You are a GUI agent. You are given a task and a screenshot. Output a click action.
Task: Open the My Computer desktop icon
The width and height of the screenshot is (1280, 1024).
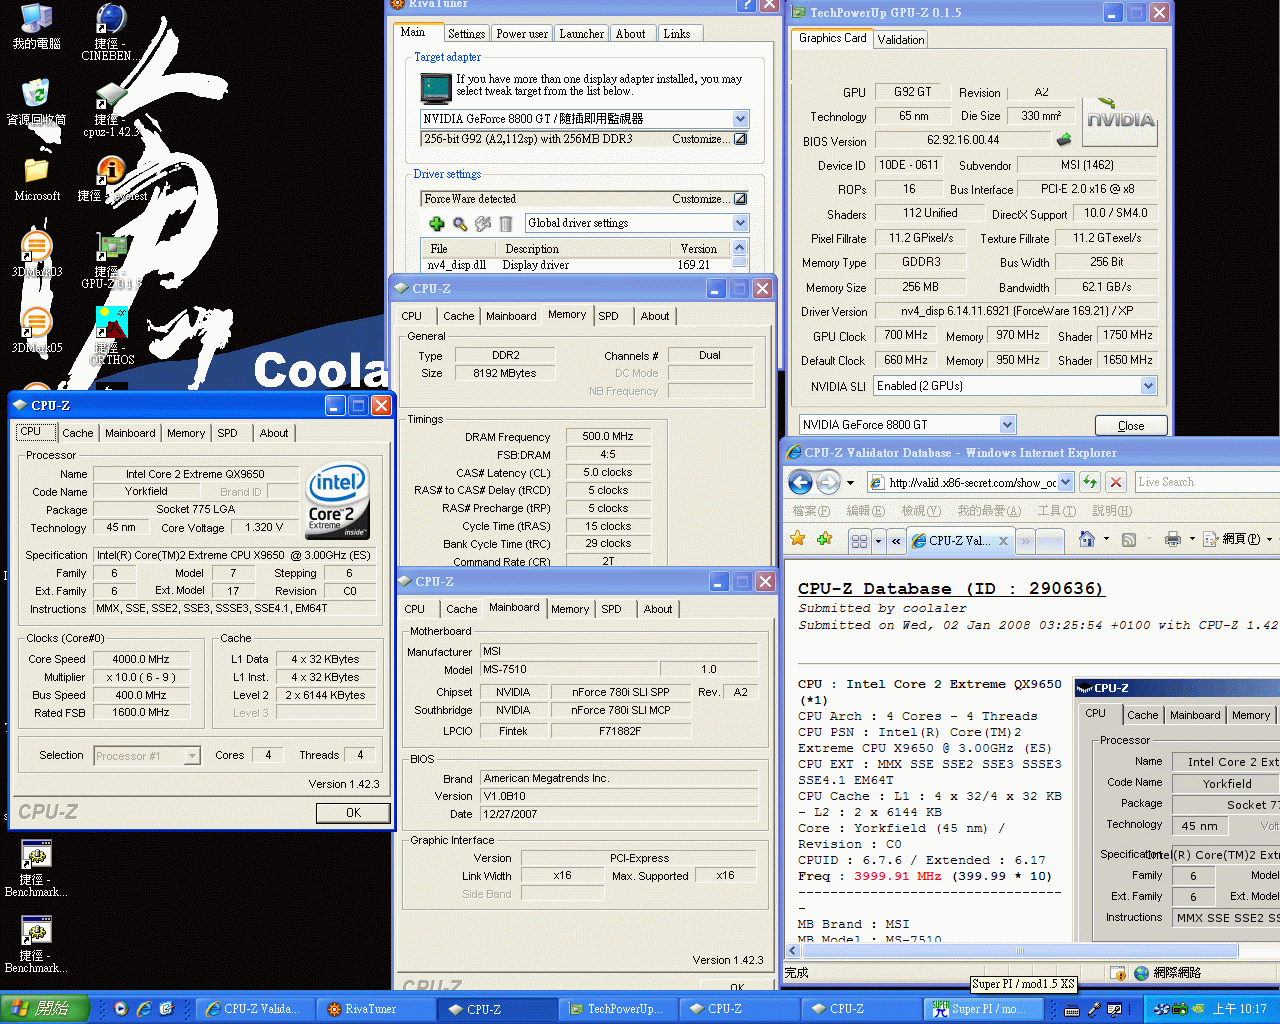coord(37,27)
